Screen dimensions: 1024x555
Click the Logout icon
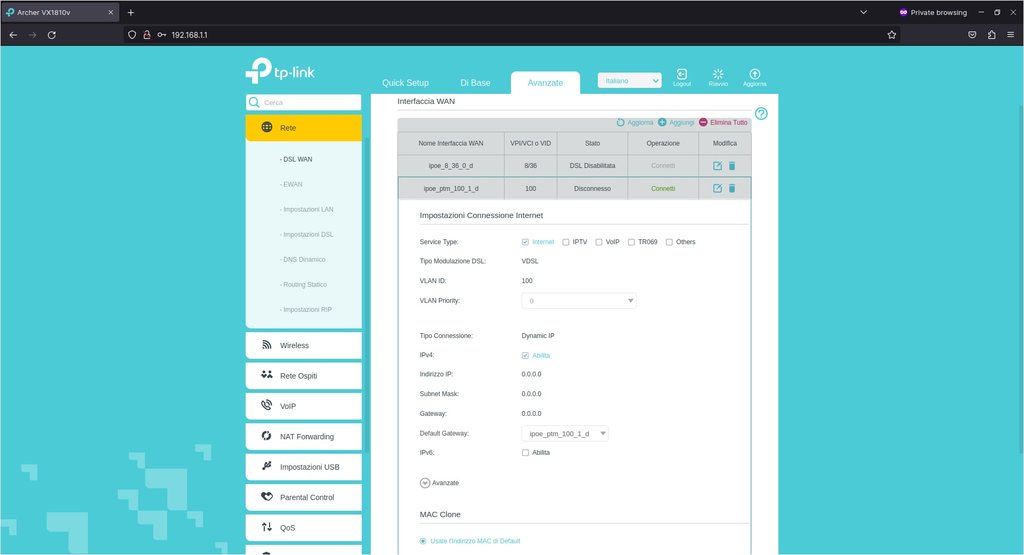coord(682,74)
